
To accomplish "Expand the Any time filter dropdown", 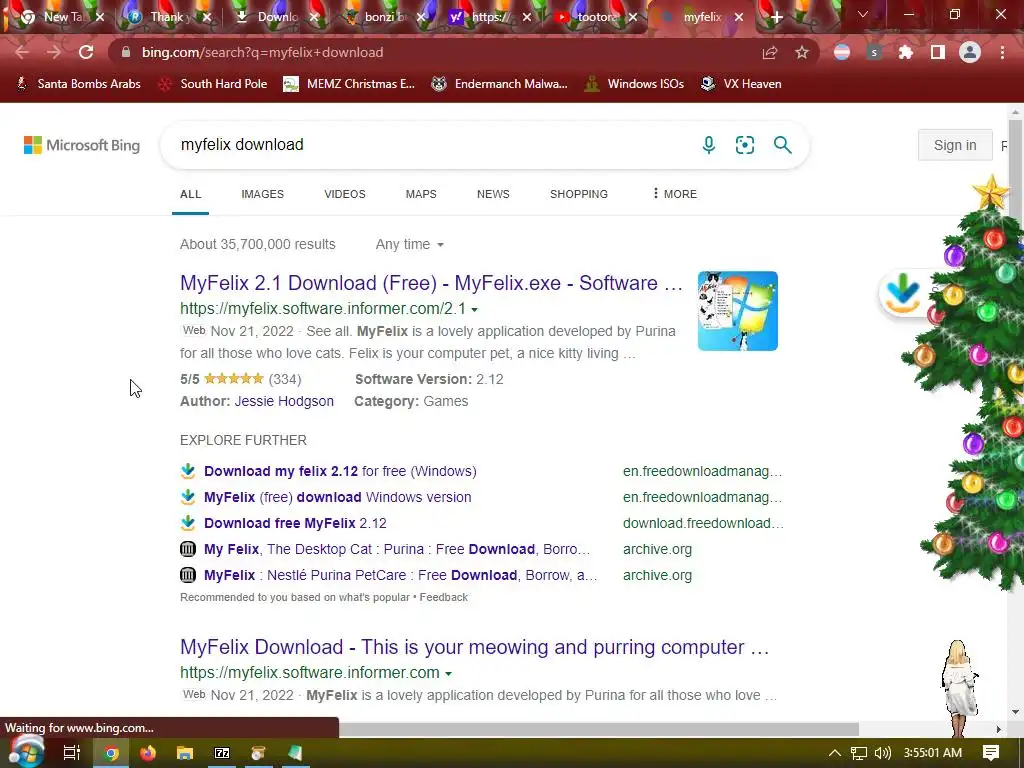I will (x=409, y=244).
